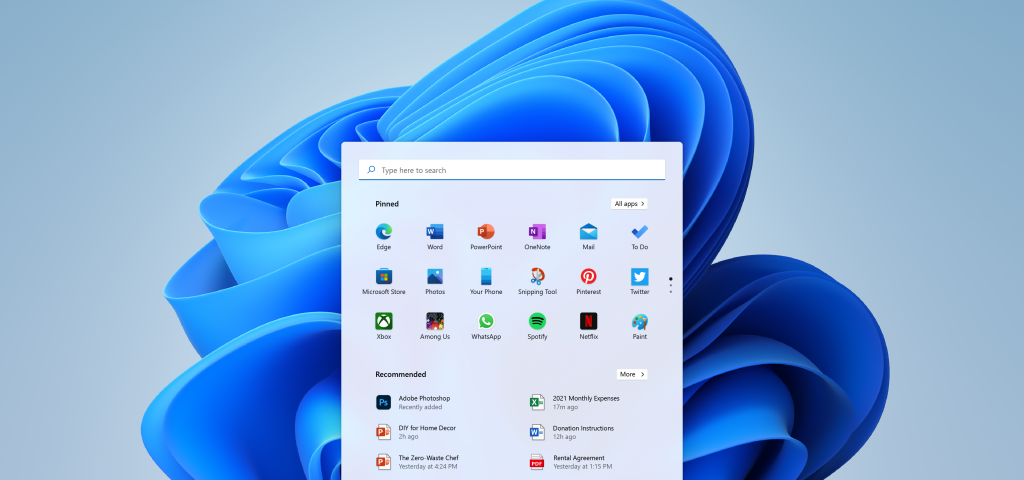Open the Mail app
Screen dimensions: 1024x480
pos(588,236)
